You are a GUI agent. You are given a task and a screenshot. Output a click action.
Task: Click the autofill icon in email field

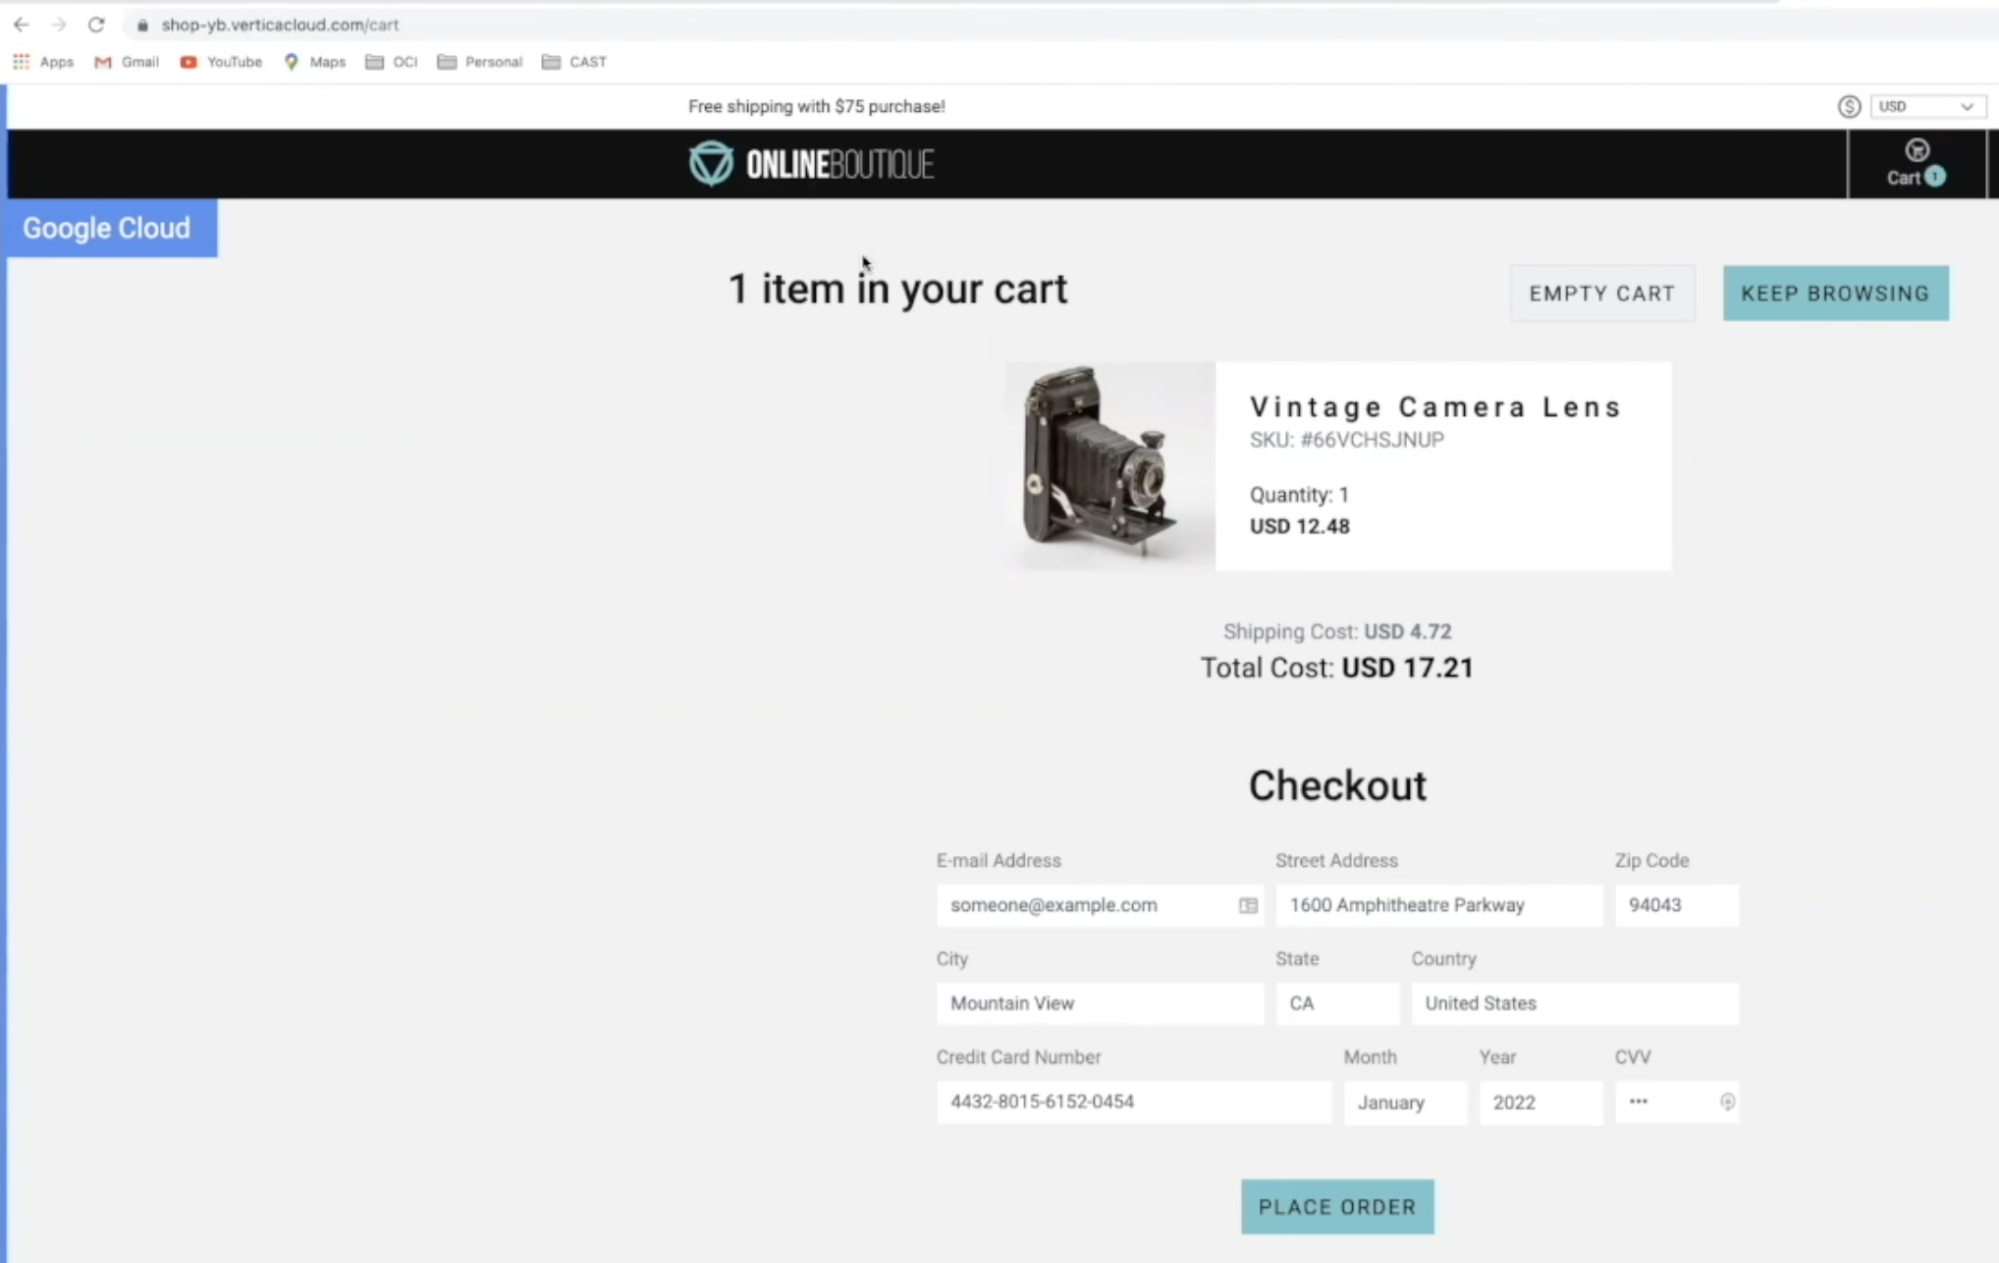coord(1246,905)
